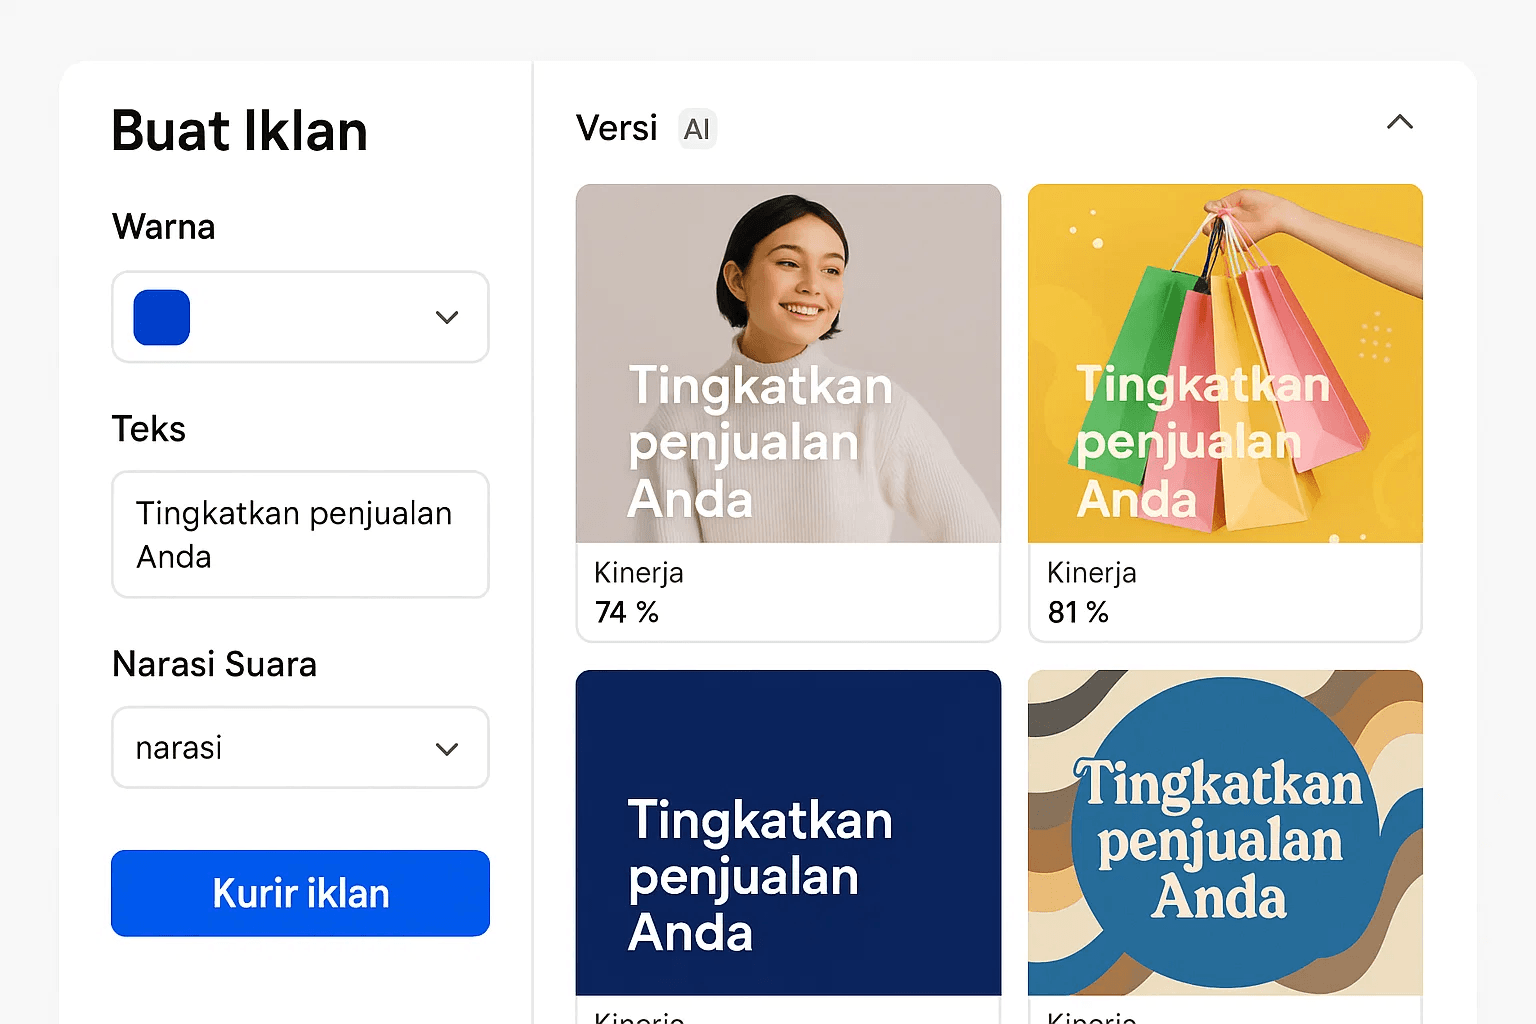This screenshot has height=1024, width=1536.
Task: Click the Buat Iklan panel title
Action: pos(240,131)
